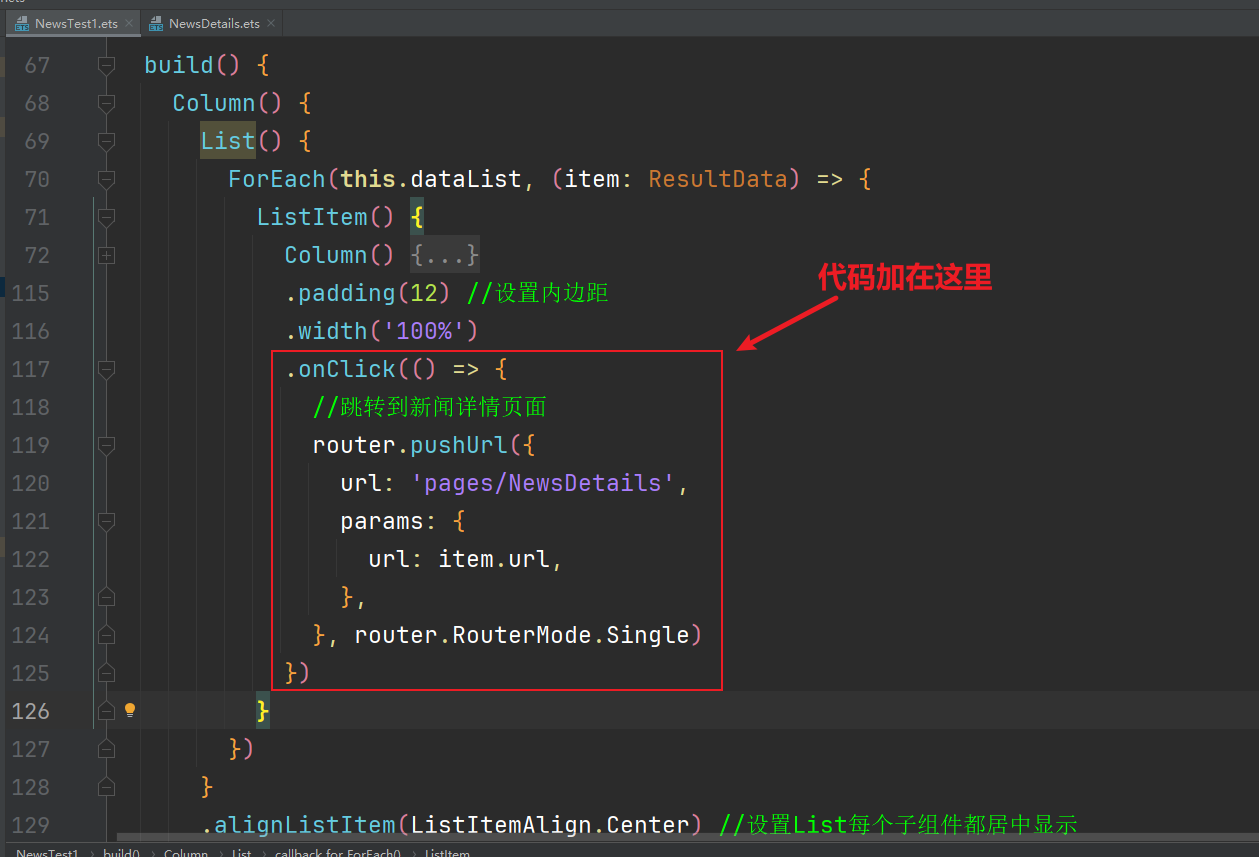
Task: Click line number 120 in the gutter
Action: [x=30, y=483]
